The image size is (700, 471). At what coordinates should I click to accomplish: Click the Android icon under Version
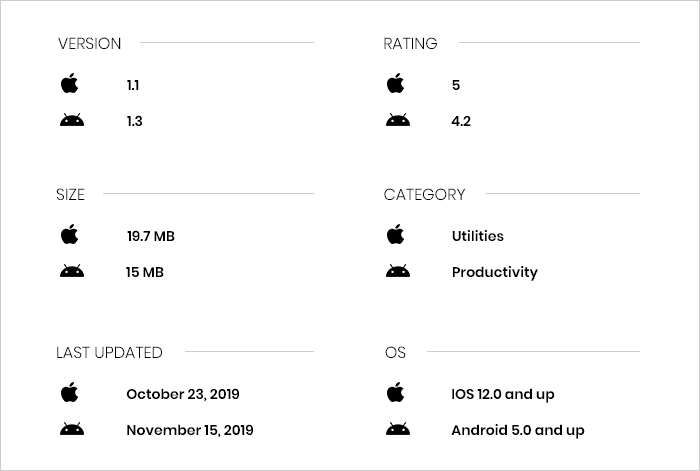(72, 120)
